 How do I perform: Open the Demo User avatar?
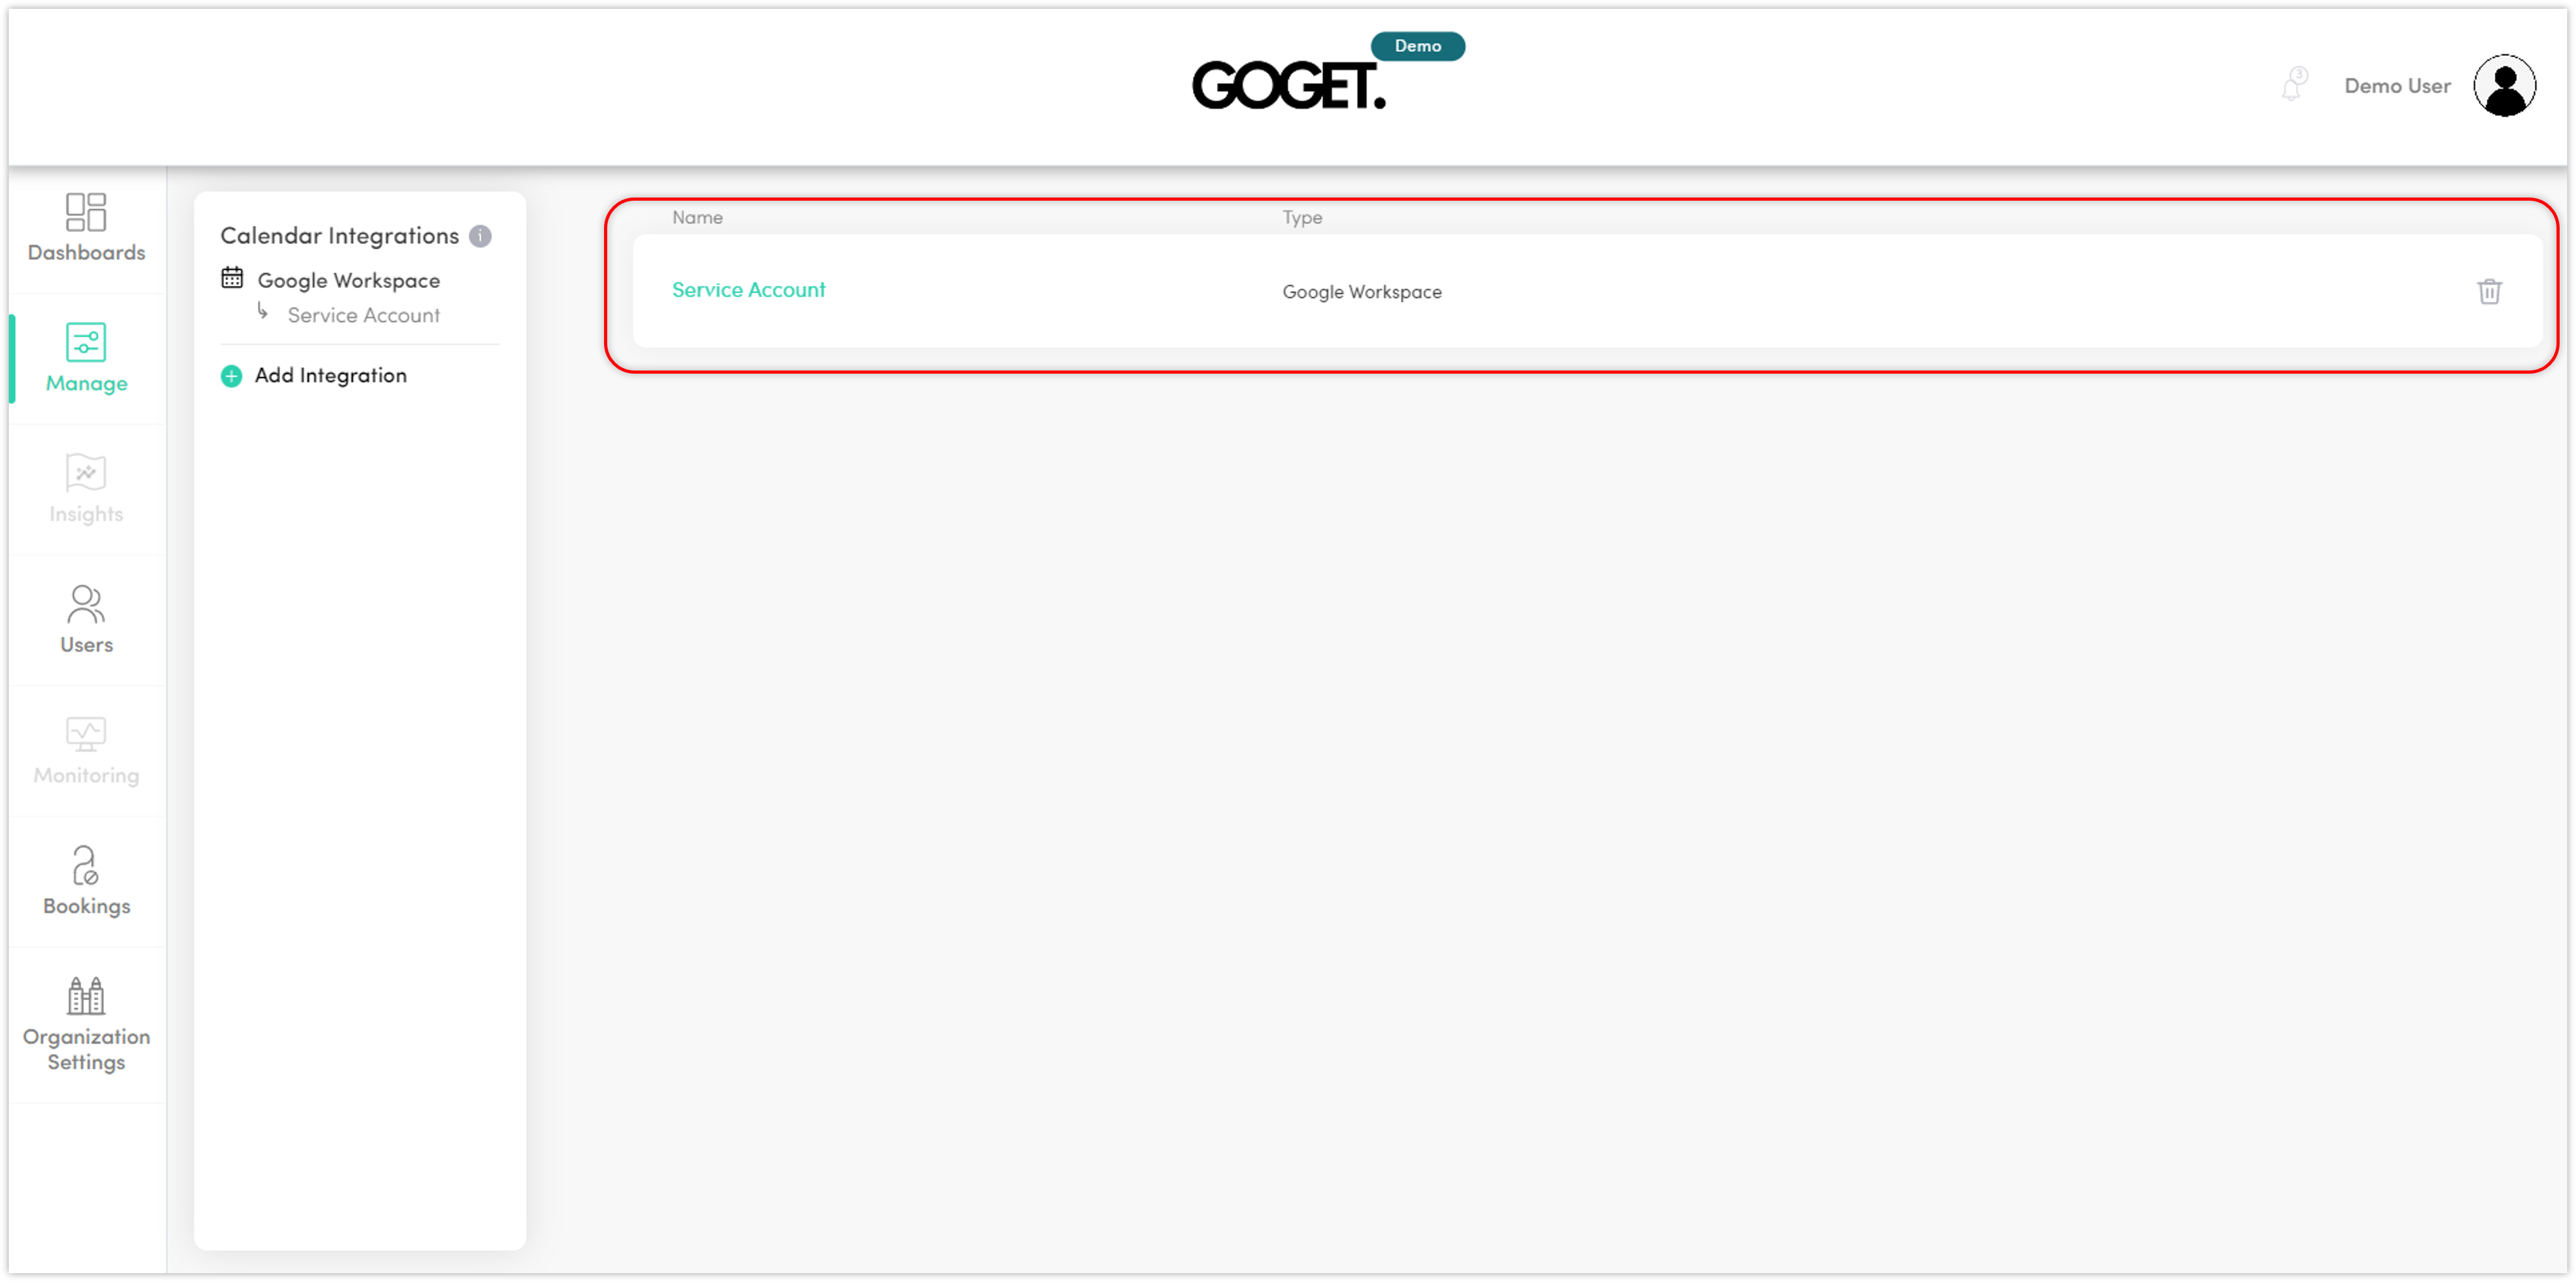[x=2504, y=86]
